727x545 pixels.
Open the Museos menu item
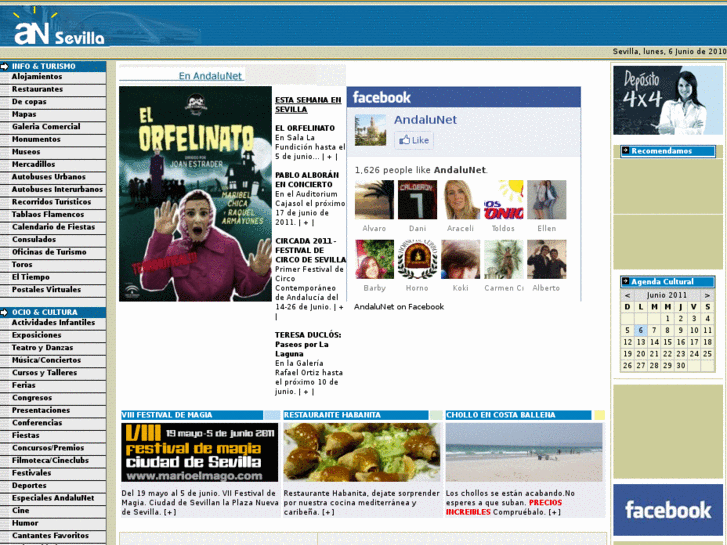tap(26, 152)
